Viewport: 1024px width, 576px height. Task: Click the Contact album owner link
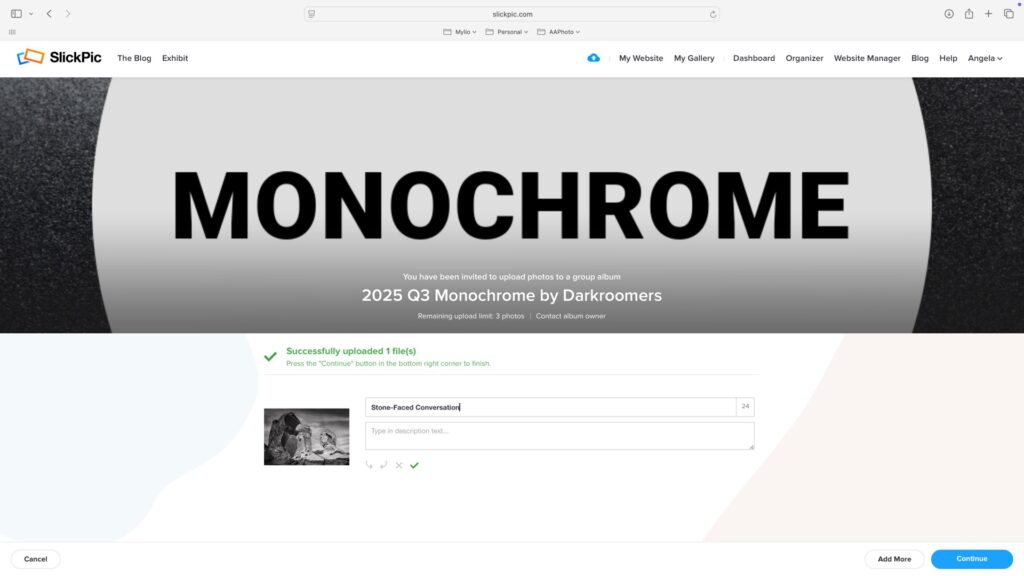(x=570, y=316)
